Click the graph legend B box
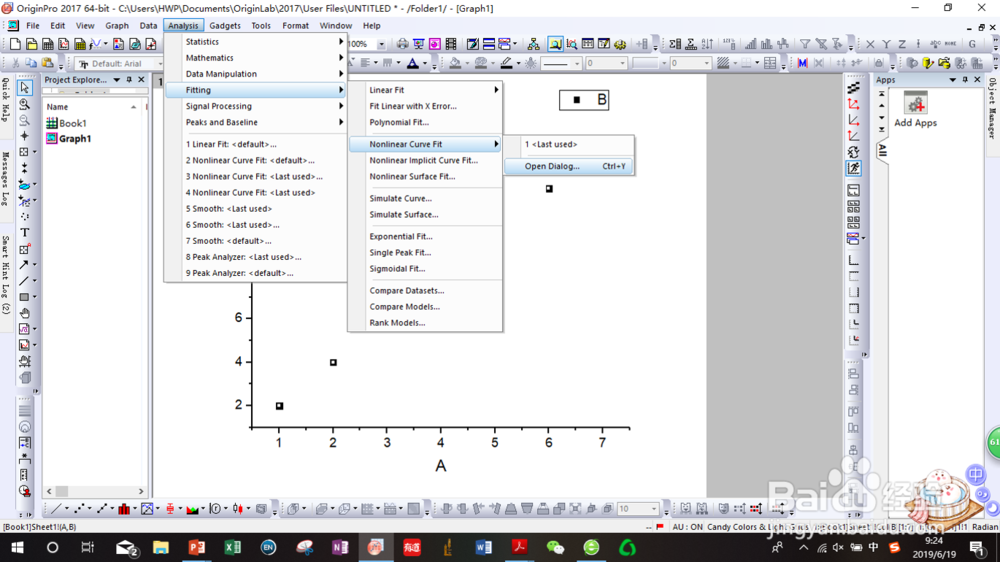1000x562 pixels. pyautogui.click(x=584, y=100)
